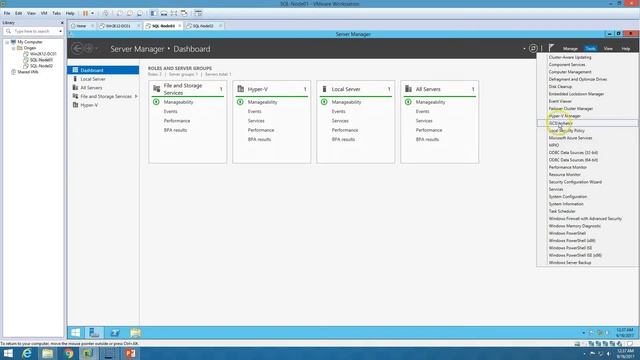
Task: Click File Explorer icon in VM taskbar
Action: (135, 333)
